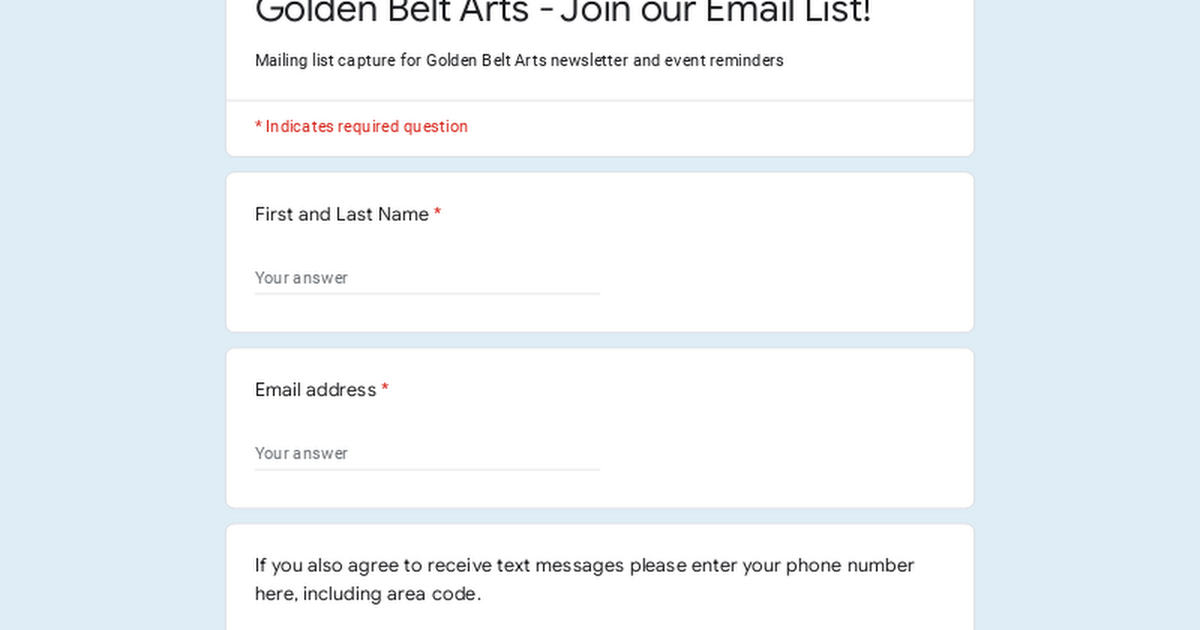Click the First and Last Name question label

pyautogui.click(x=340, y=214)
